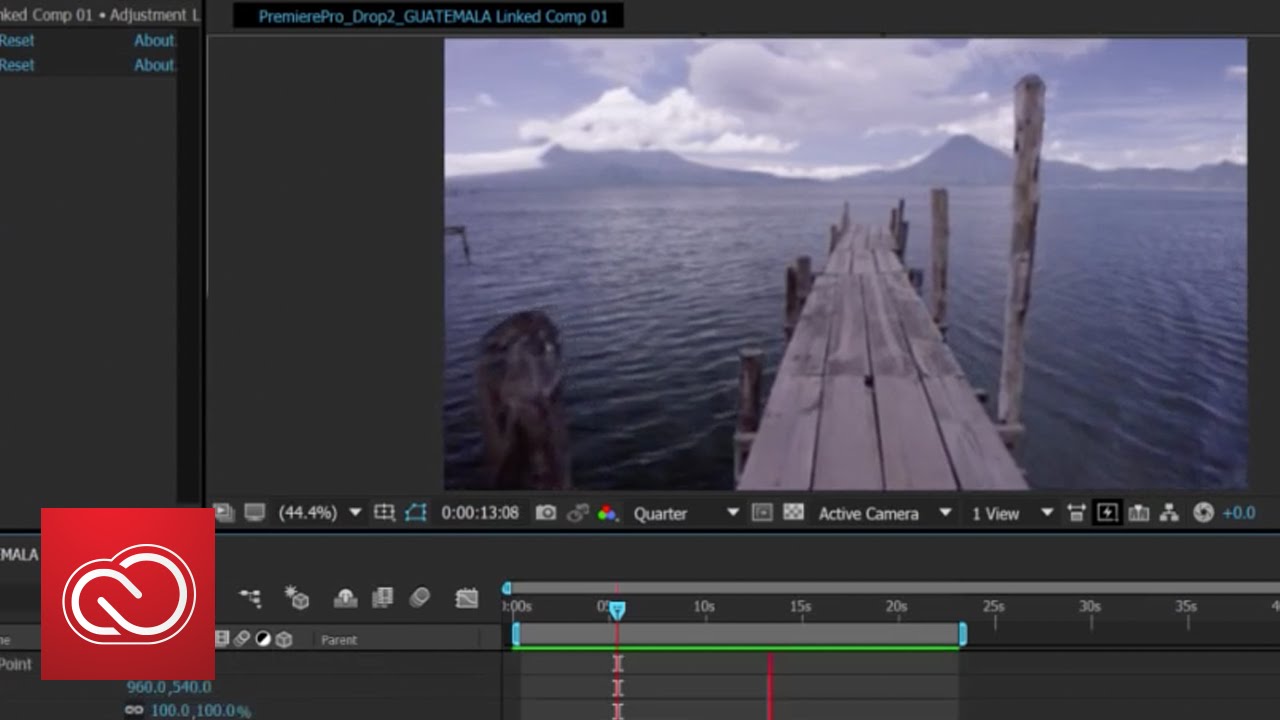Enable Draft 3D mode
Viewport: 1280px width, 720px height.
point(297,596)
